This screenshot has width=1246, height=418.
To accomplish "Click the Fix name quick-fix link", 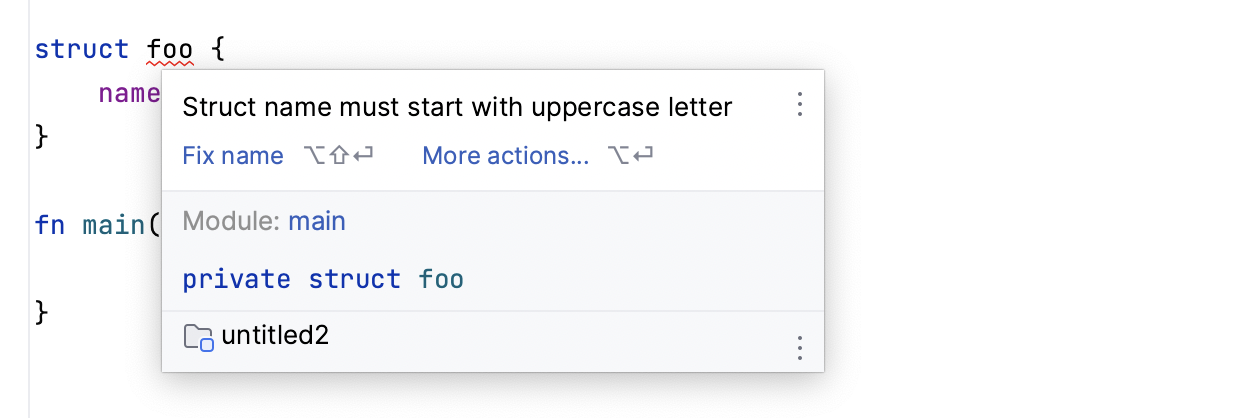I will [233, 156].
